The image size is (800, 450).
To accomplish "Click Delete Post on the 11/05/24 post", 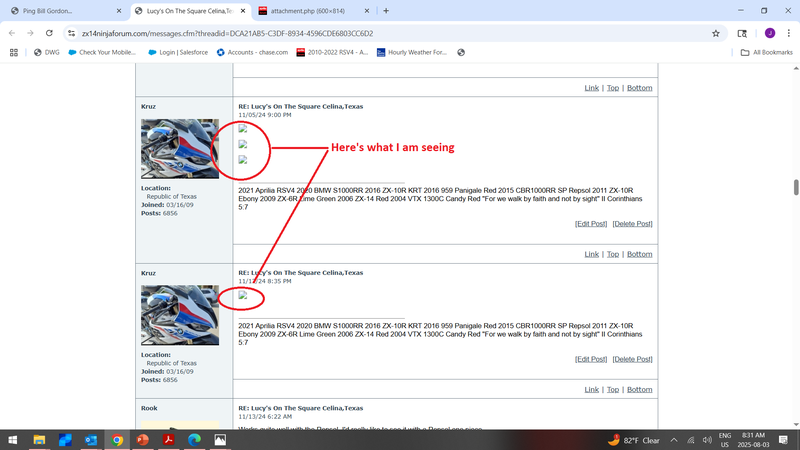I will 632,223.
